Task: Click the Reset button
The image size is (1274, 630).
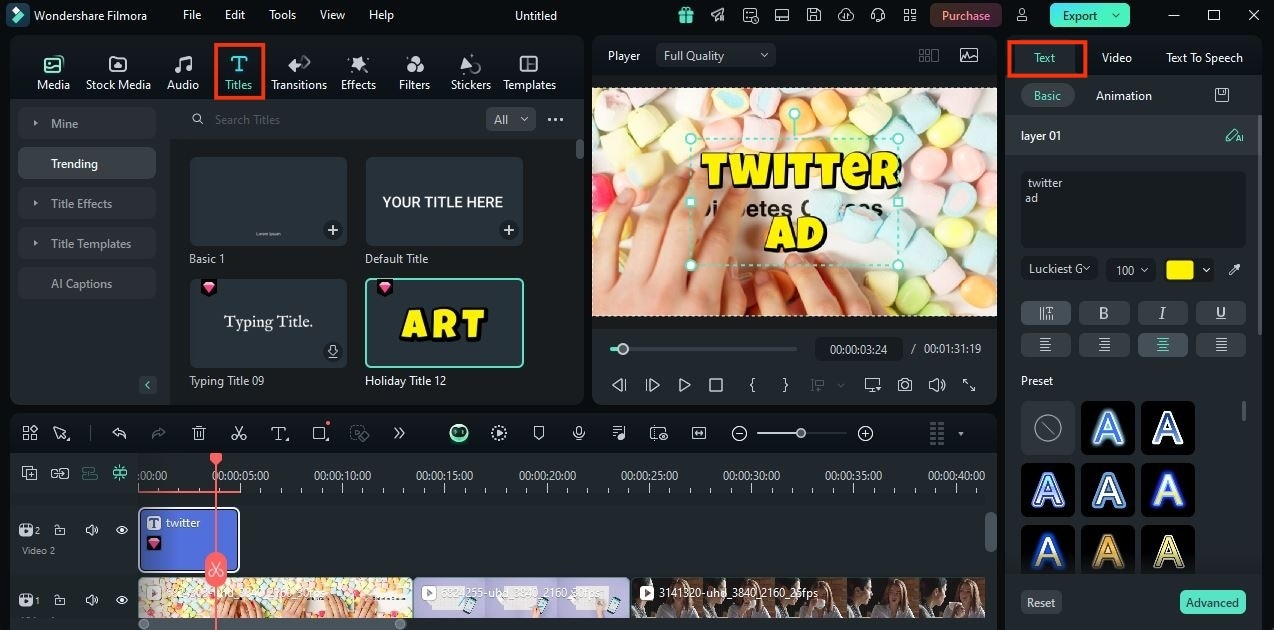Action: click(x=1041, y=602)
